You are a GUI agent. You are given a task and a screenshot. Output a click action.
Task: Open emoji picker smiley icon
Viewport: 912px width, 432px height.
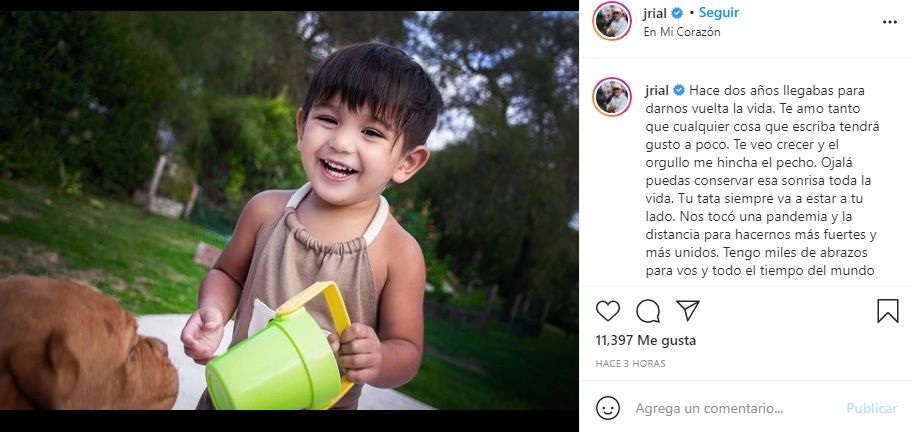[x=608, y=408]
